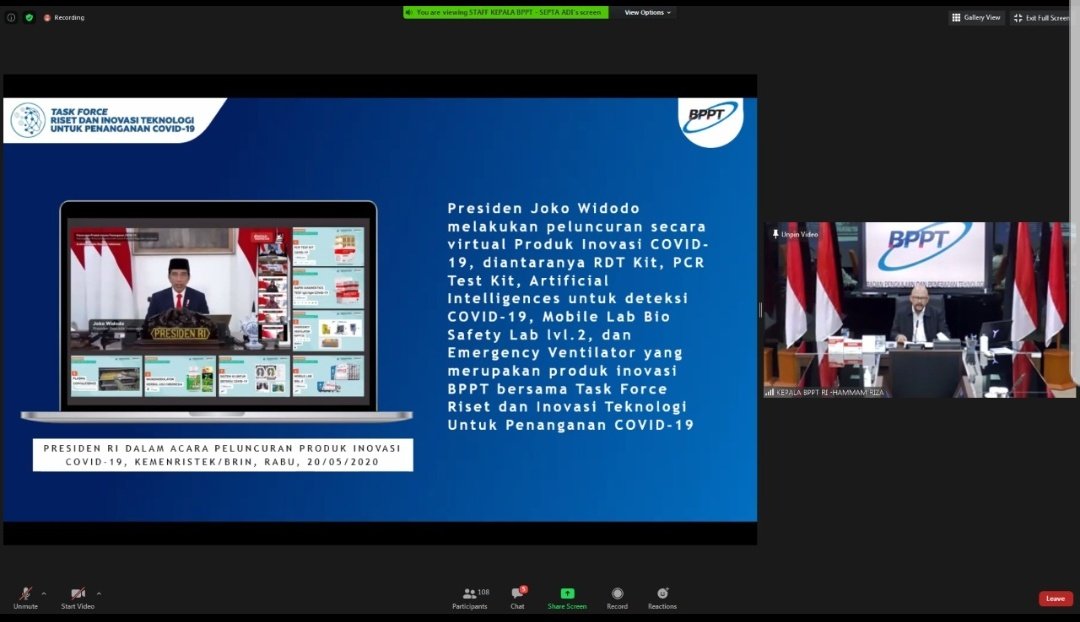Click the Start Video camera icon
Image resolution: width=1080 pixels, height=622 pixels.
coord(78,593)
